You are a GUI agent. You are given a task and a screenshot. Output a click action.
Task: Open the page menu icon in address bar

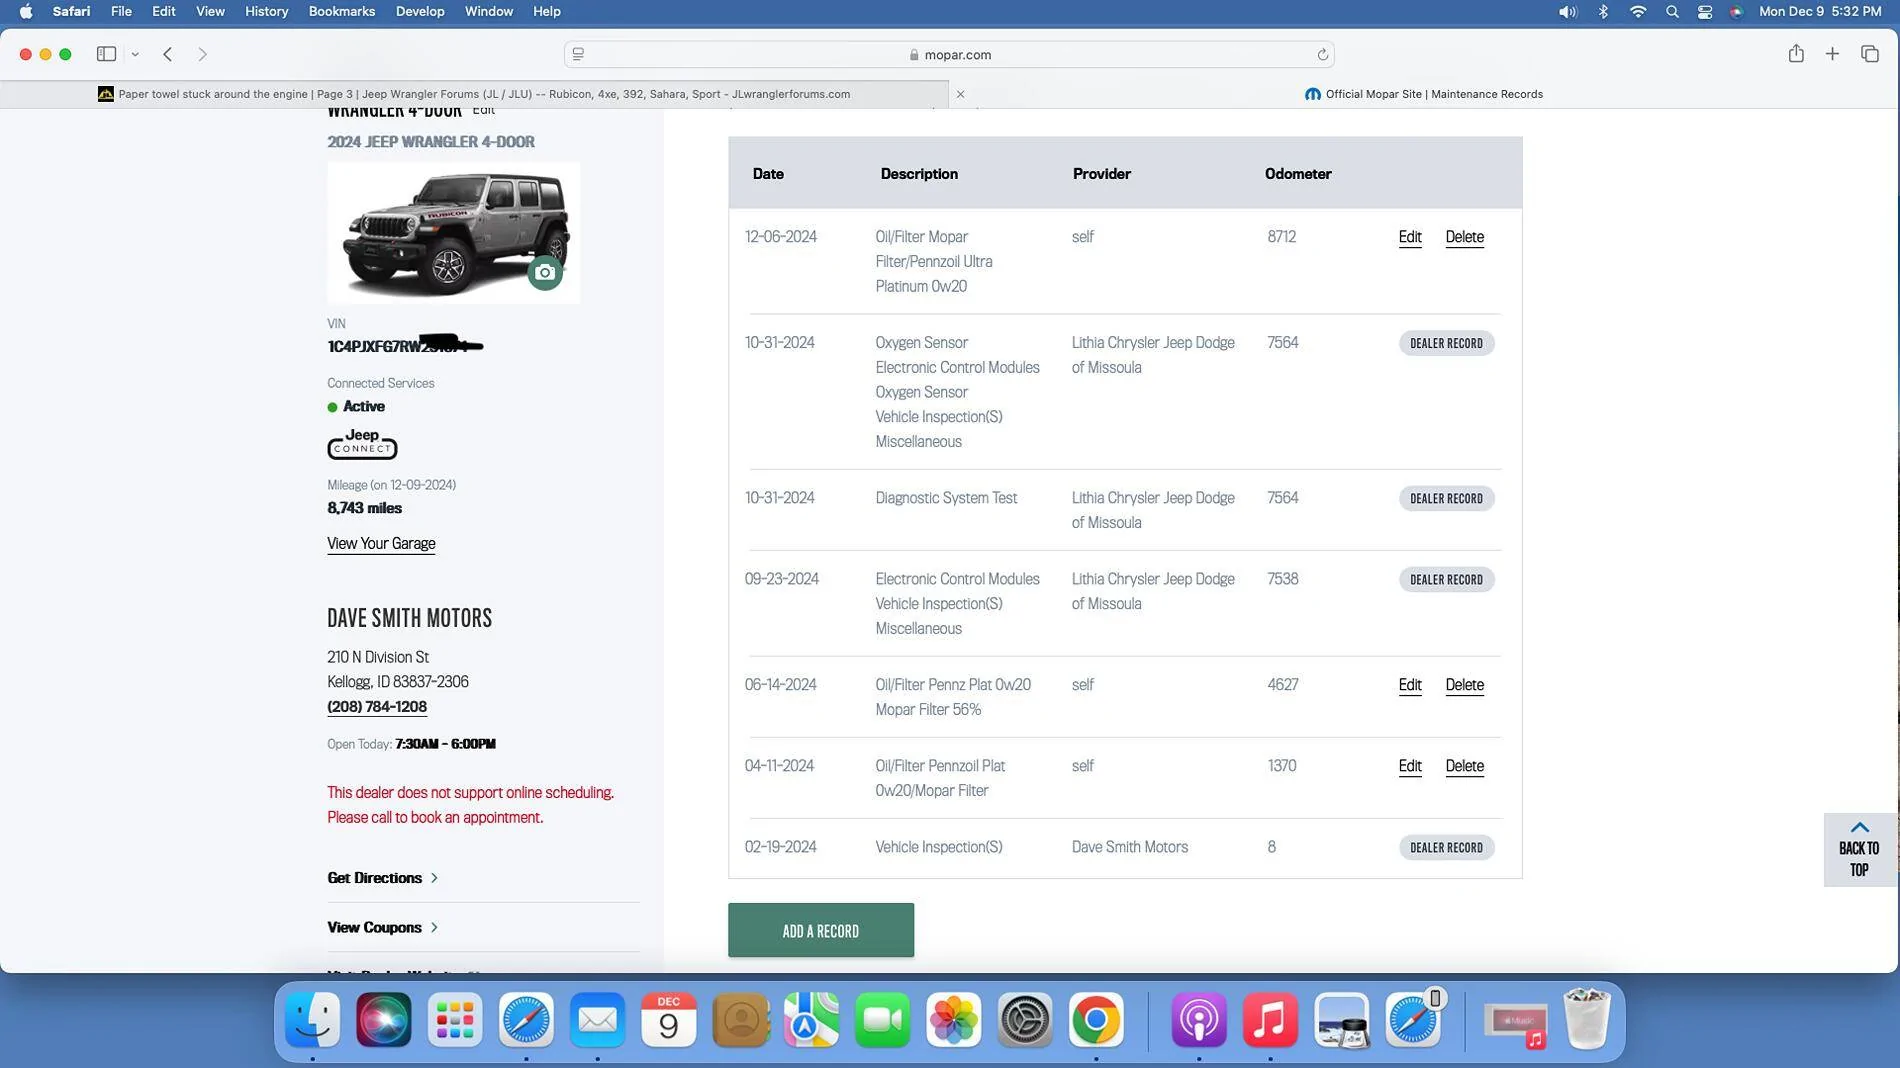pos(578,54)
